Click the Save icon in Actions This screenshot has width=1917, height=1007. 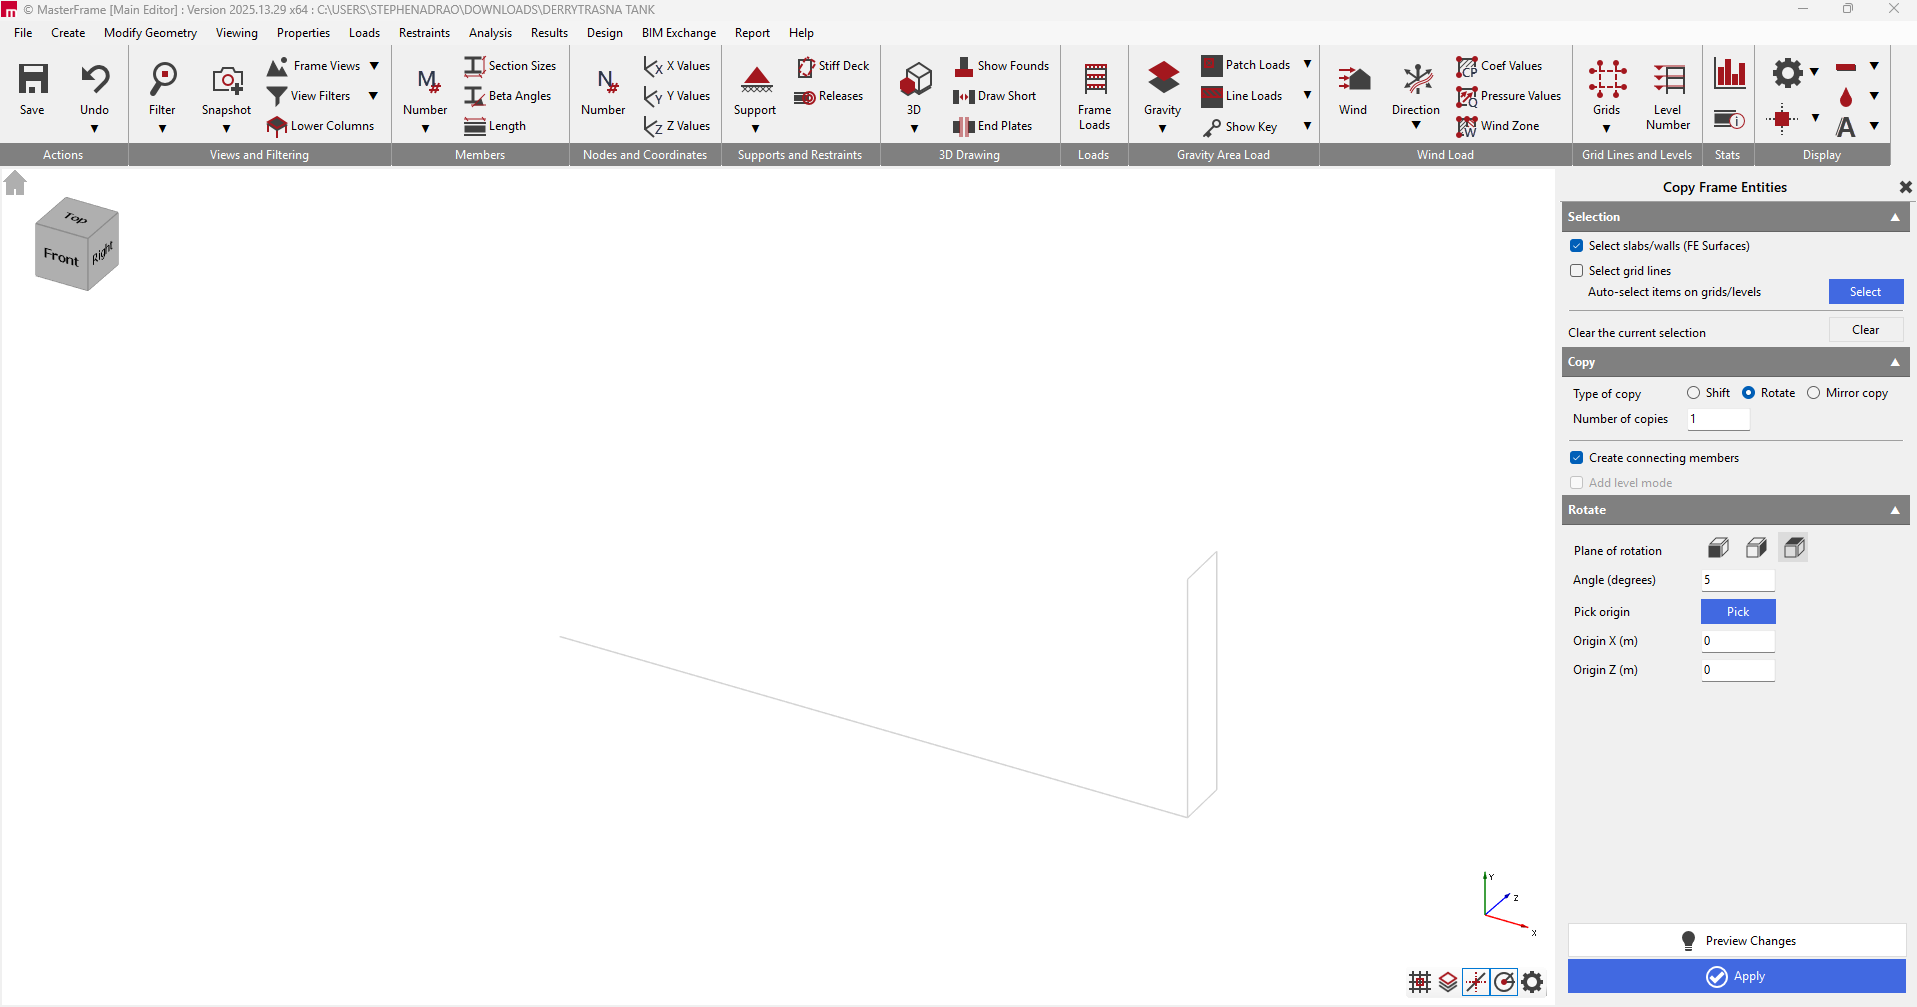(x=33, y=80)
